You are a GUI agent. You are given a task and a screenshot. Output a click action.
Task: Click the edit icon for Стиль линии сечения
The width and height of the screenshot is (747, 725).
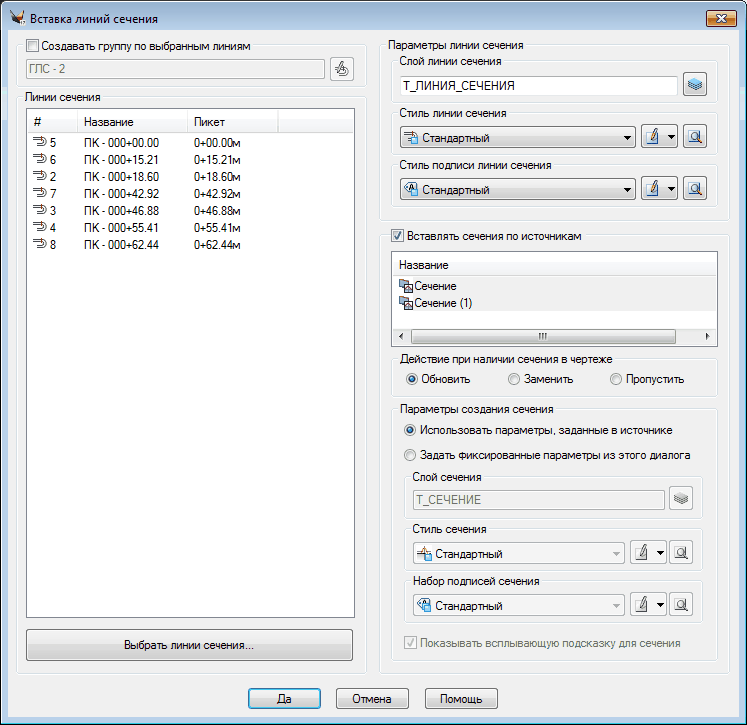[650, 137]
